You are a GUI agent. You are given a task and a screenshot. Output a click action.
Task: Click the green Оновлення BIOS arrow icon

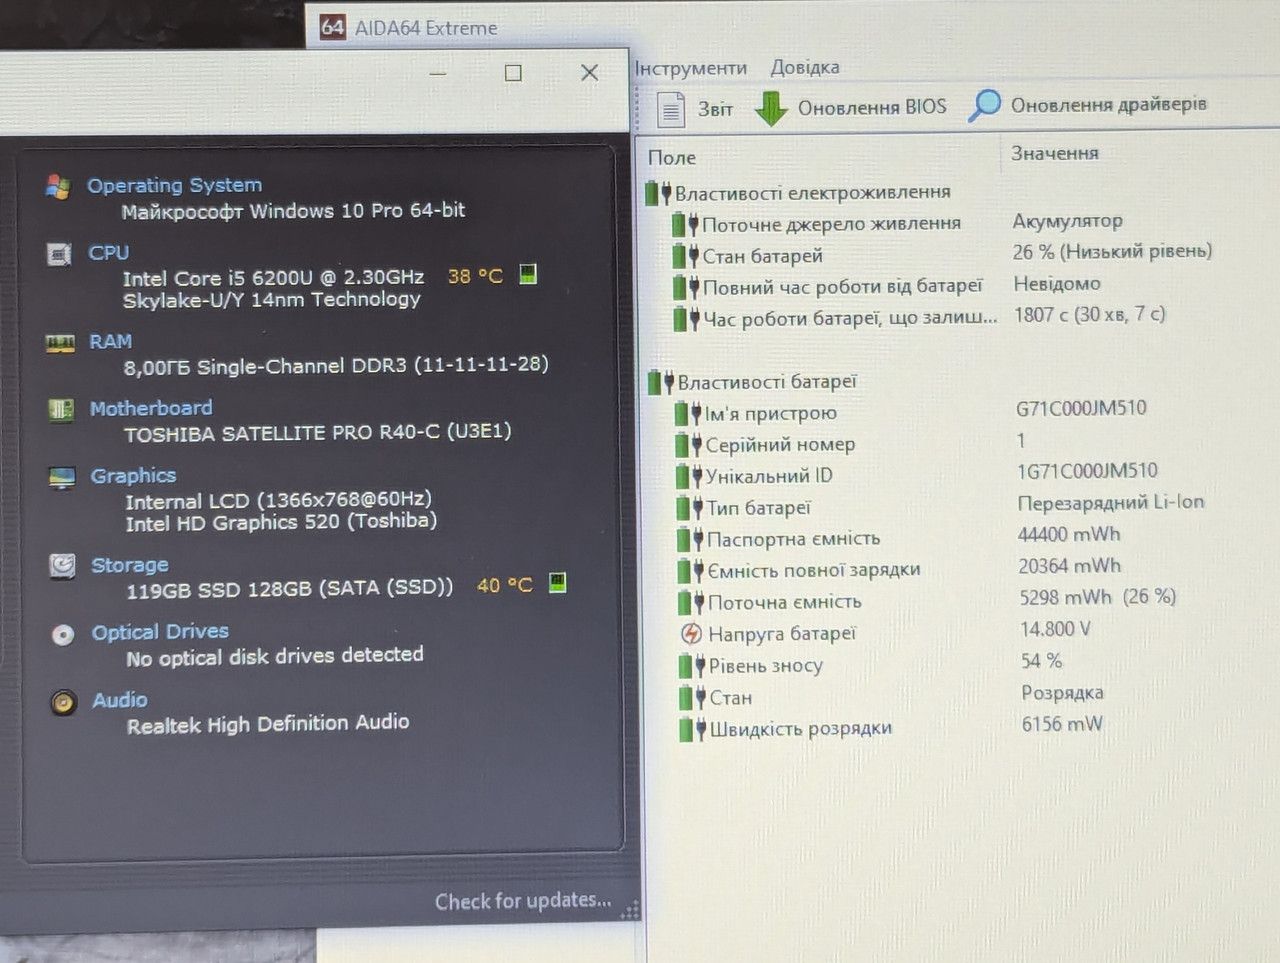click(x=771, y=108)
